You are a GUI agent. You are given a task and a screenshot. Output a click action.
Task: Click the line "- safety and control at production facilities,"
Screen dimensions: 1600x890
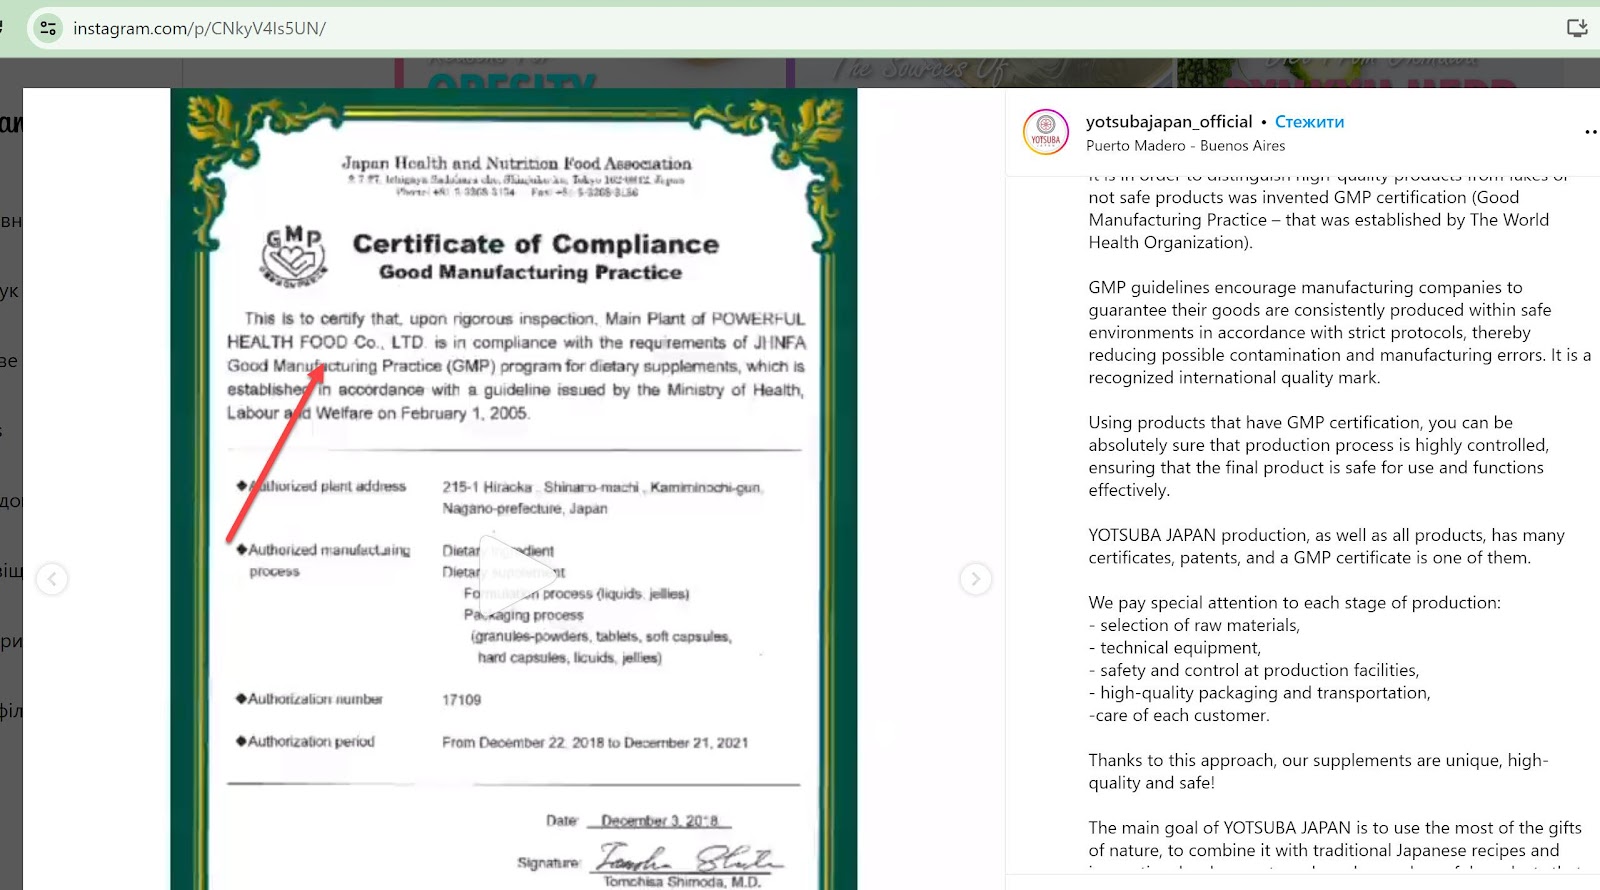[1254, 671]
